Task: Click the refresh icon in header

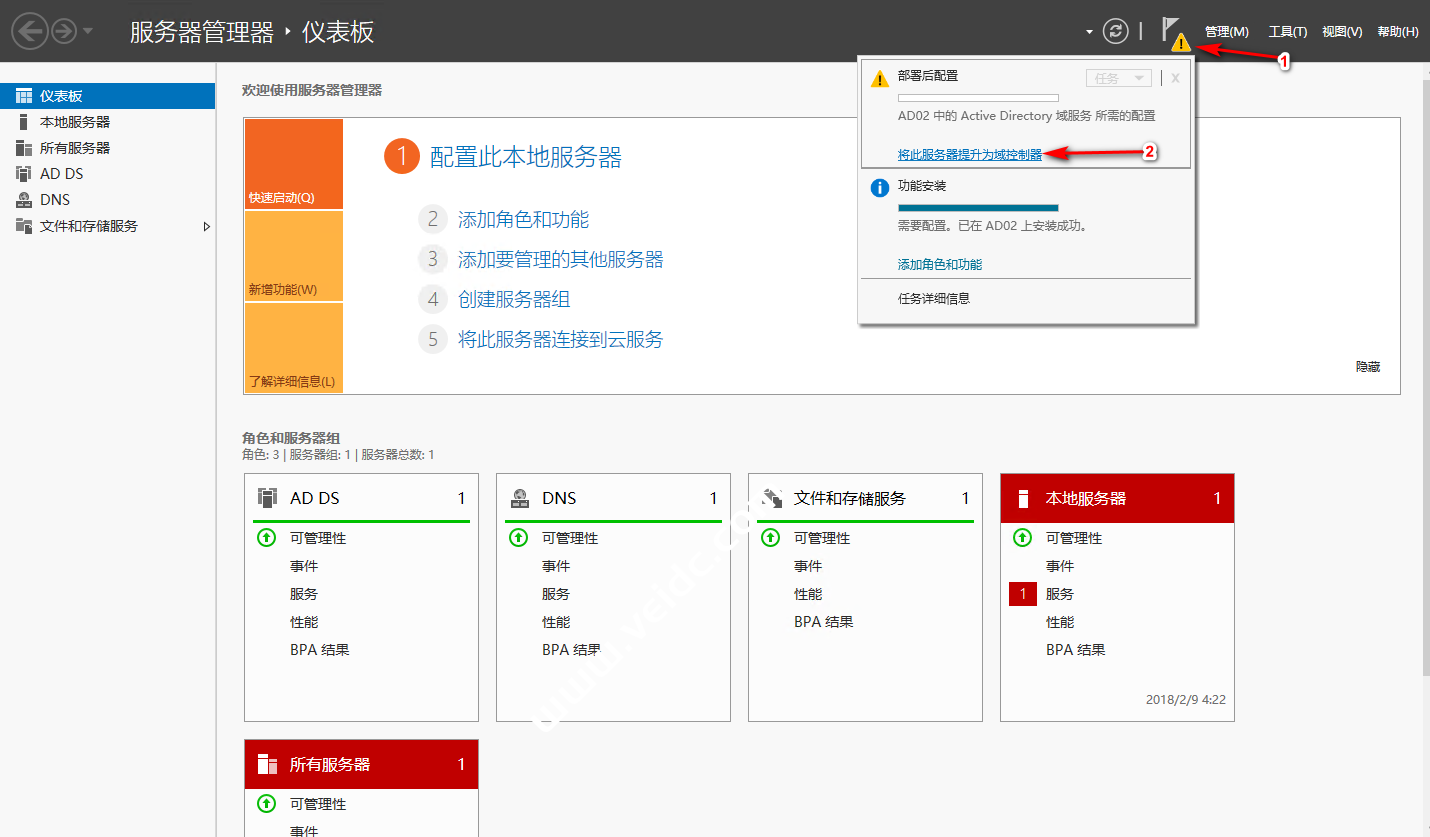Action: pyautogui.click(x=1115, y=31)
